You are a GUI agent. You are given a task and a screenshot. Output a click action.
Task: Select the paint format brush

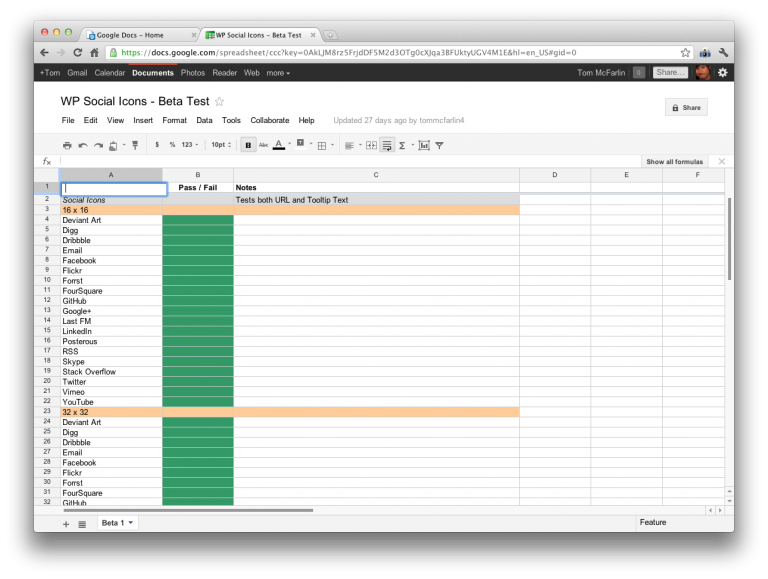(135, 145)
